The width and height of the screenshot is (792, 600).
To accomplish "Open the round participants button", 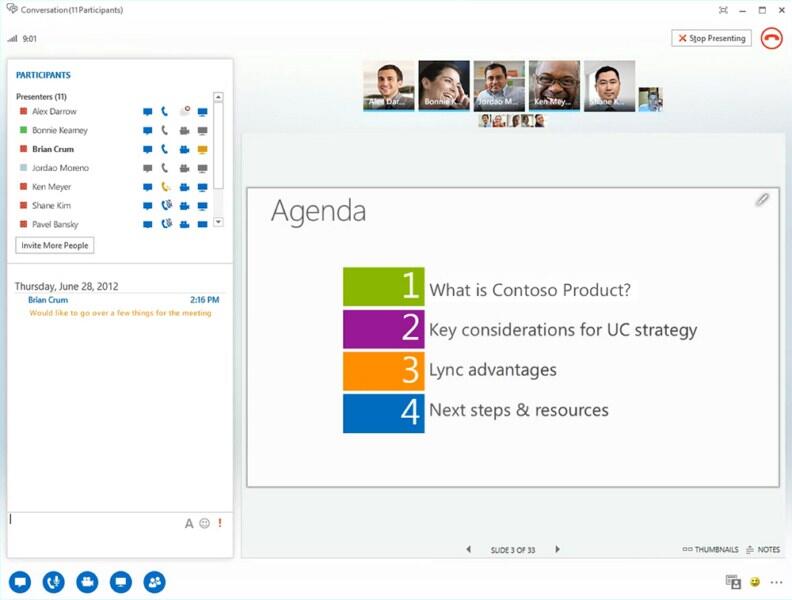I will click(155, 582).
